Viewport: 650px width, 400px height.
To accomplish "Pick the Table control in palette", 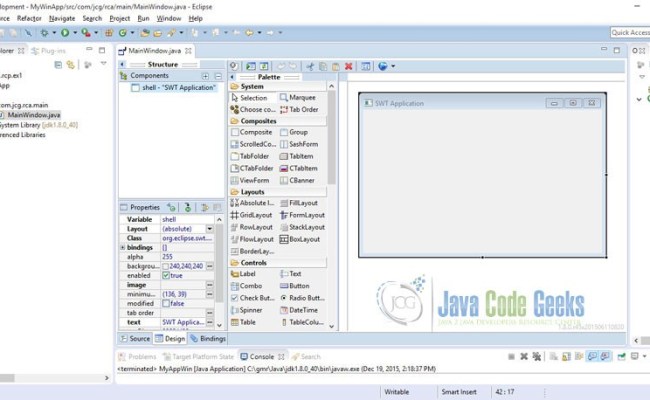I will pos(243,322).
